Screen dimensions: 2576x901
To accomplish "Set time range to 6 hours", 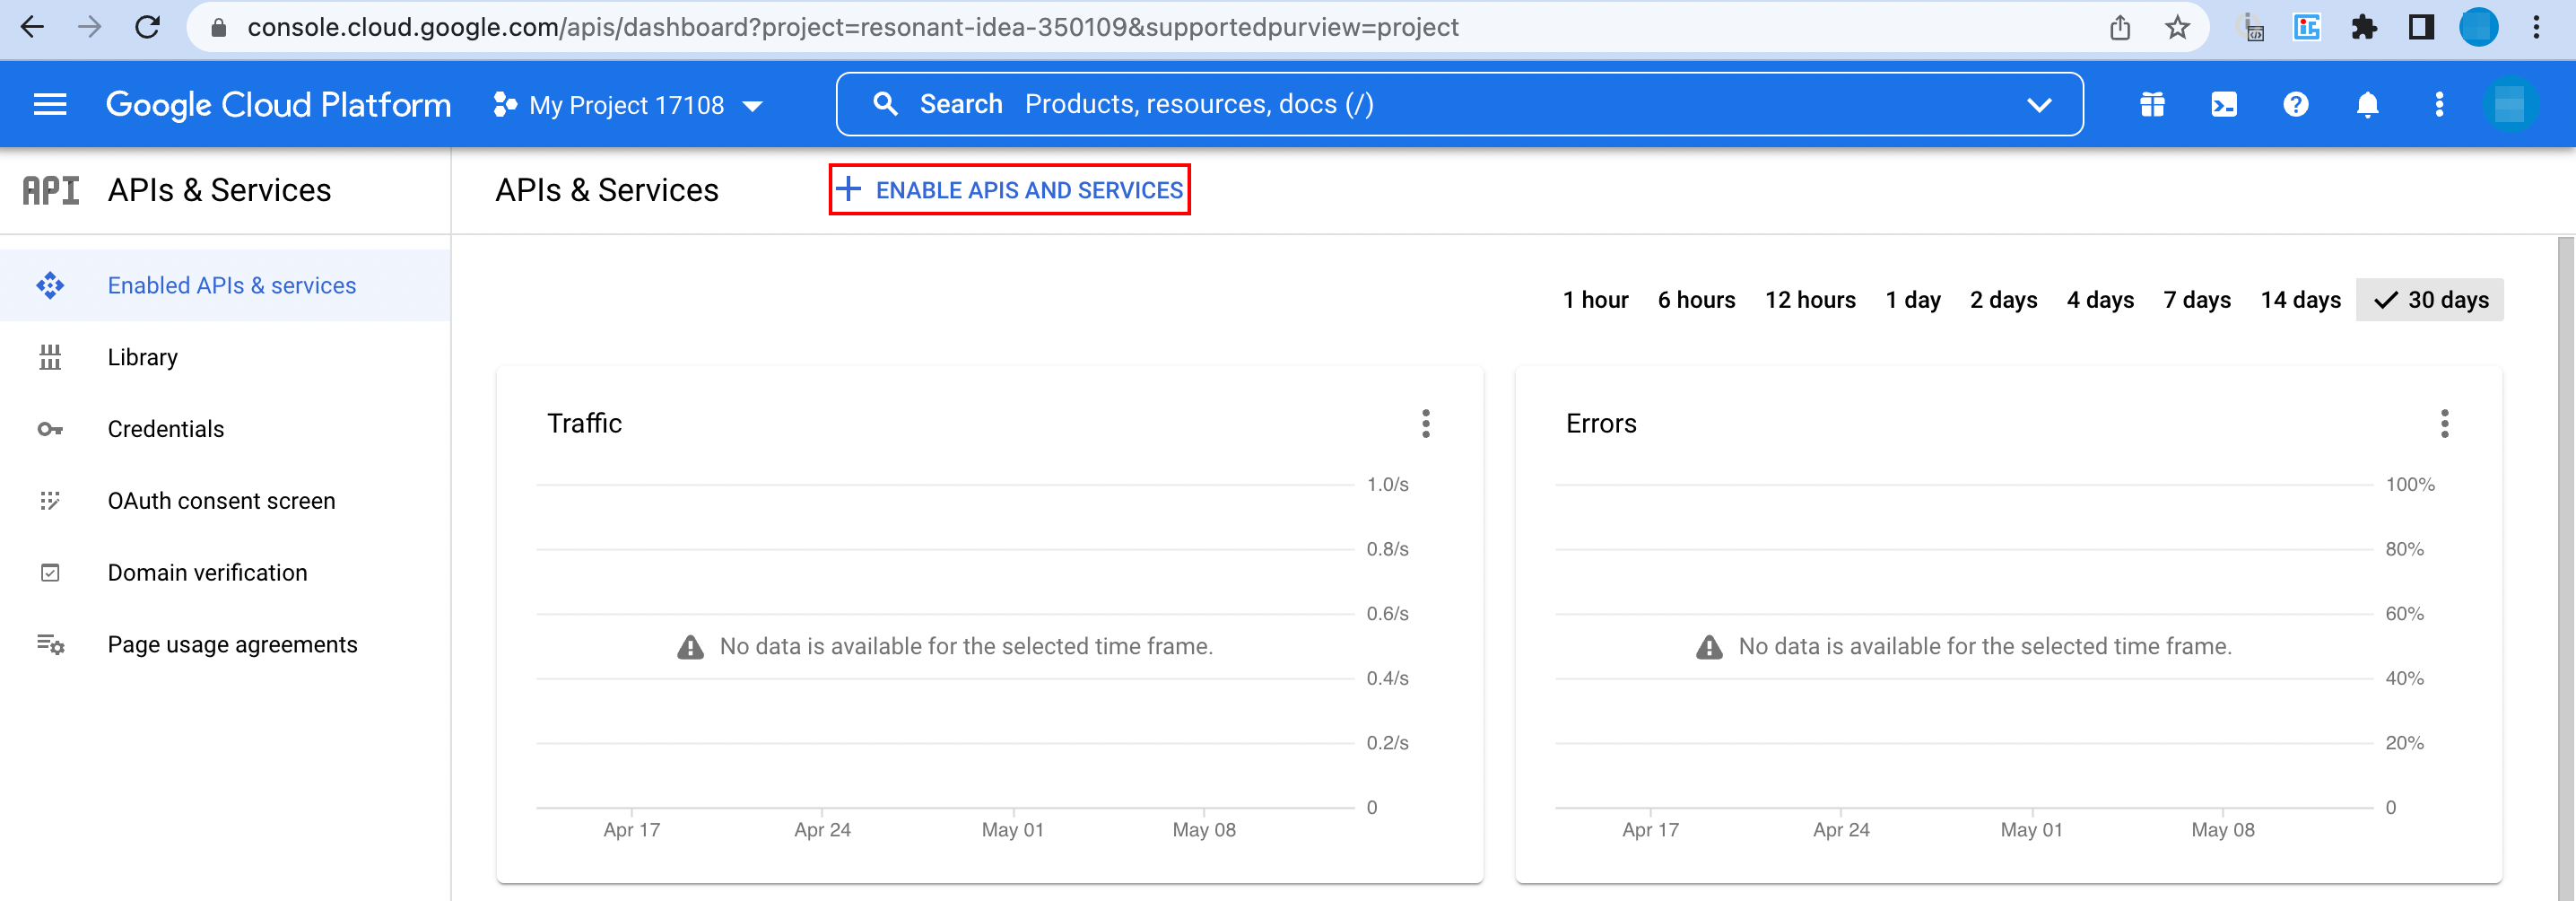I will click(x=1696, y=300).
